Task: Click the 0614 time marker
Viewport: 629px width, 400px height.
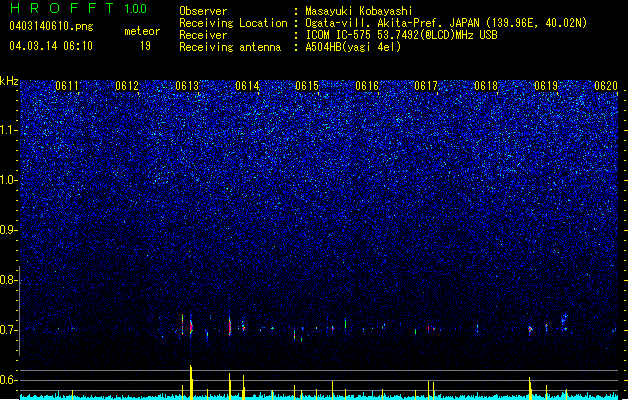Action: [x=247, y=86]
